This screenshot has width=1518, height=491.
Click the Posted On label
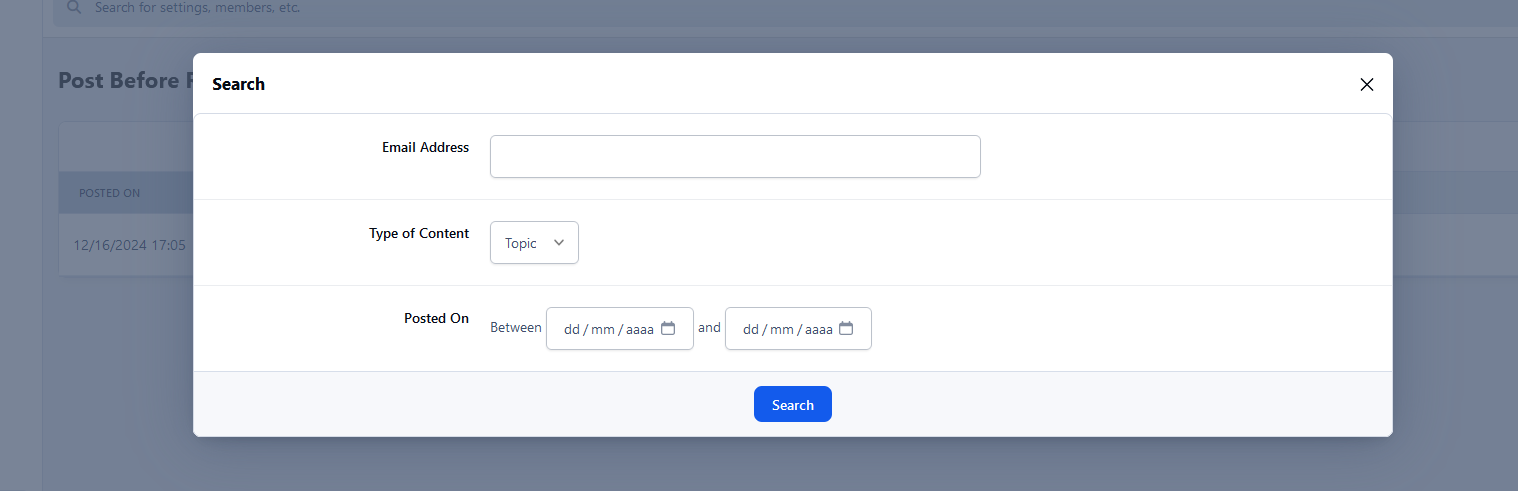click(436, 319)
